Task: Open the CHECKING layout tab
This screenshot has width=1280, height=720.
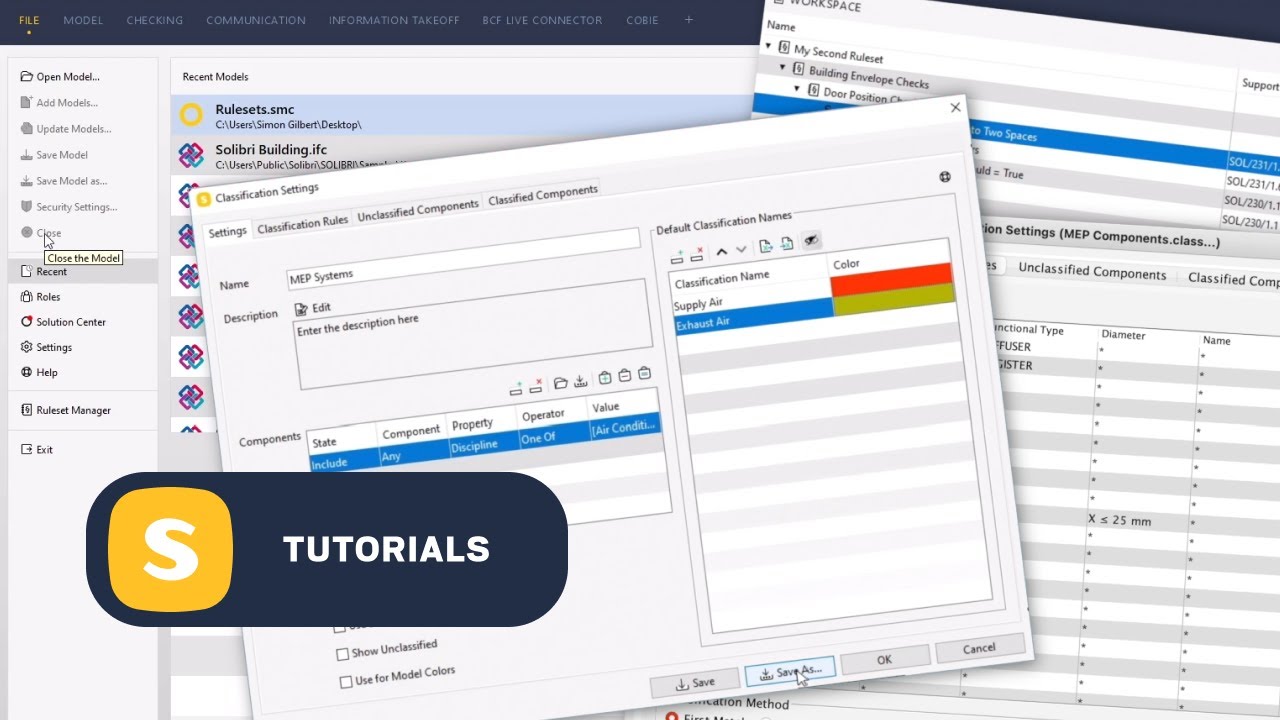Action: (155, 20)
